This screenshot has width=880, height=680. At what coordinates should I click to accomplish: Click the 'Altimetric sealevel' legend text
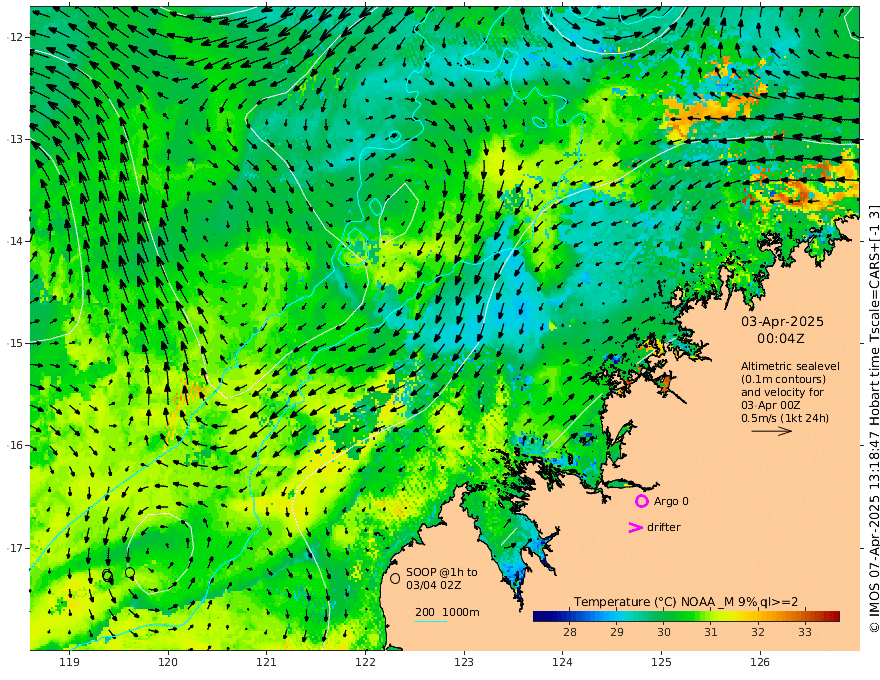click(x=790, y=366)
